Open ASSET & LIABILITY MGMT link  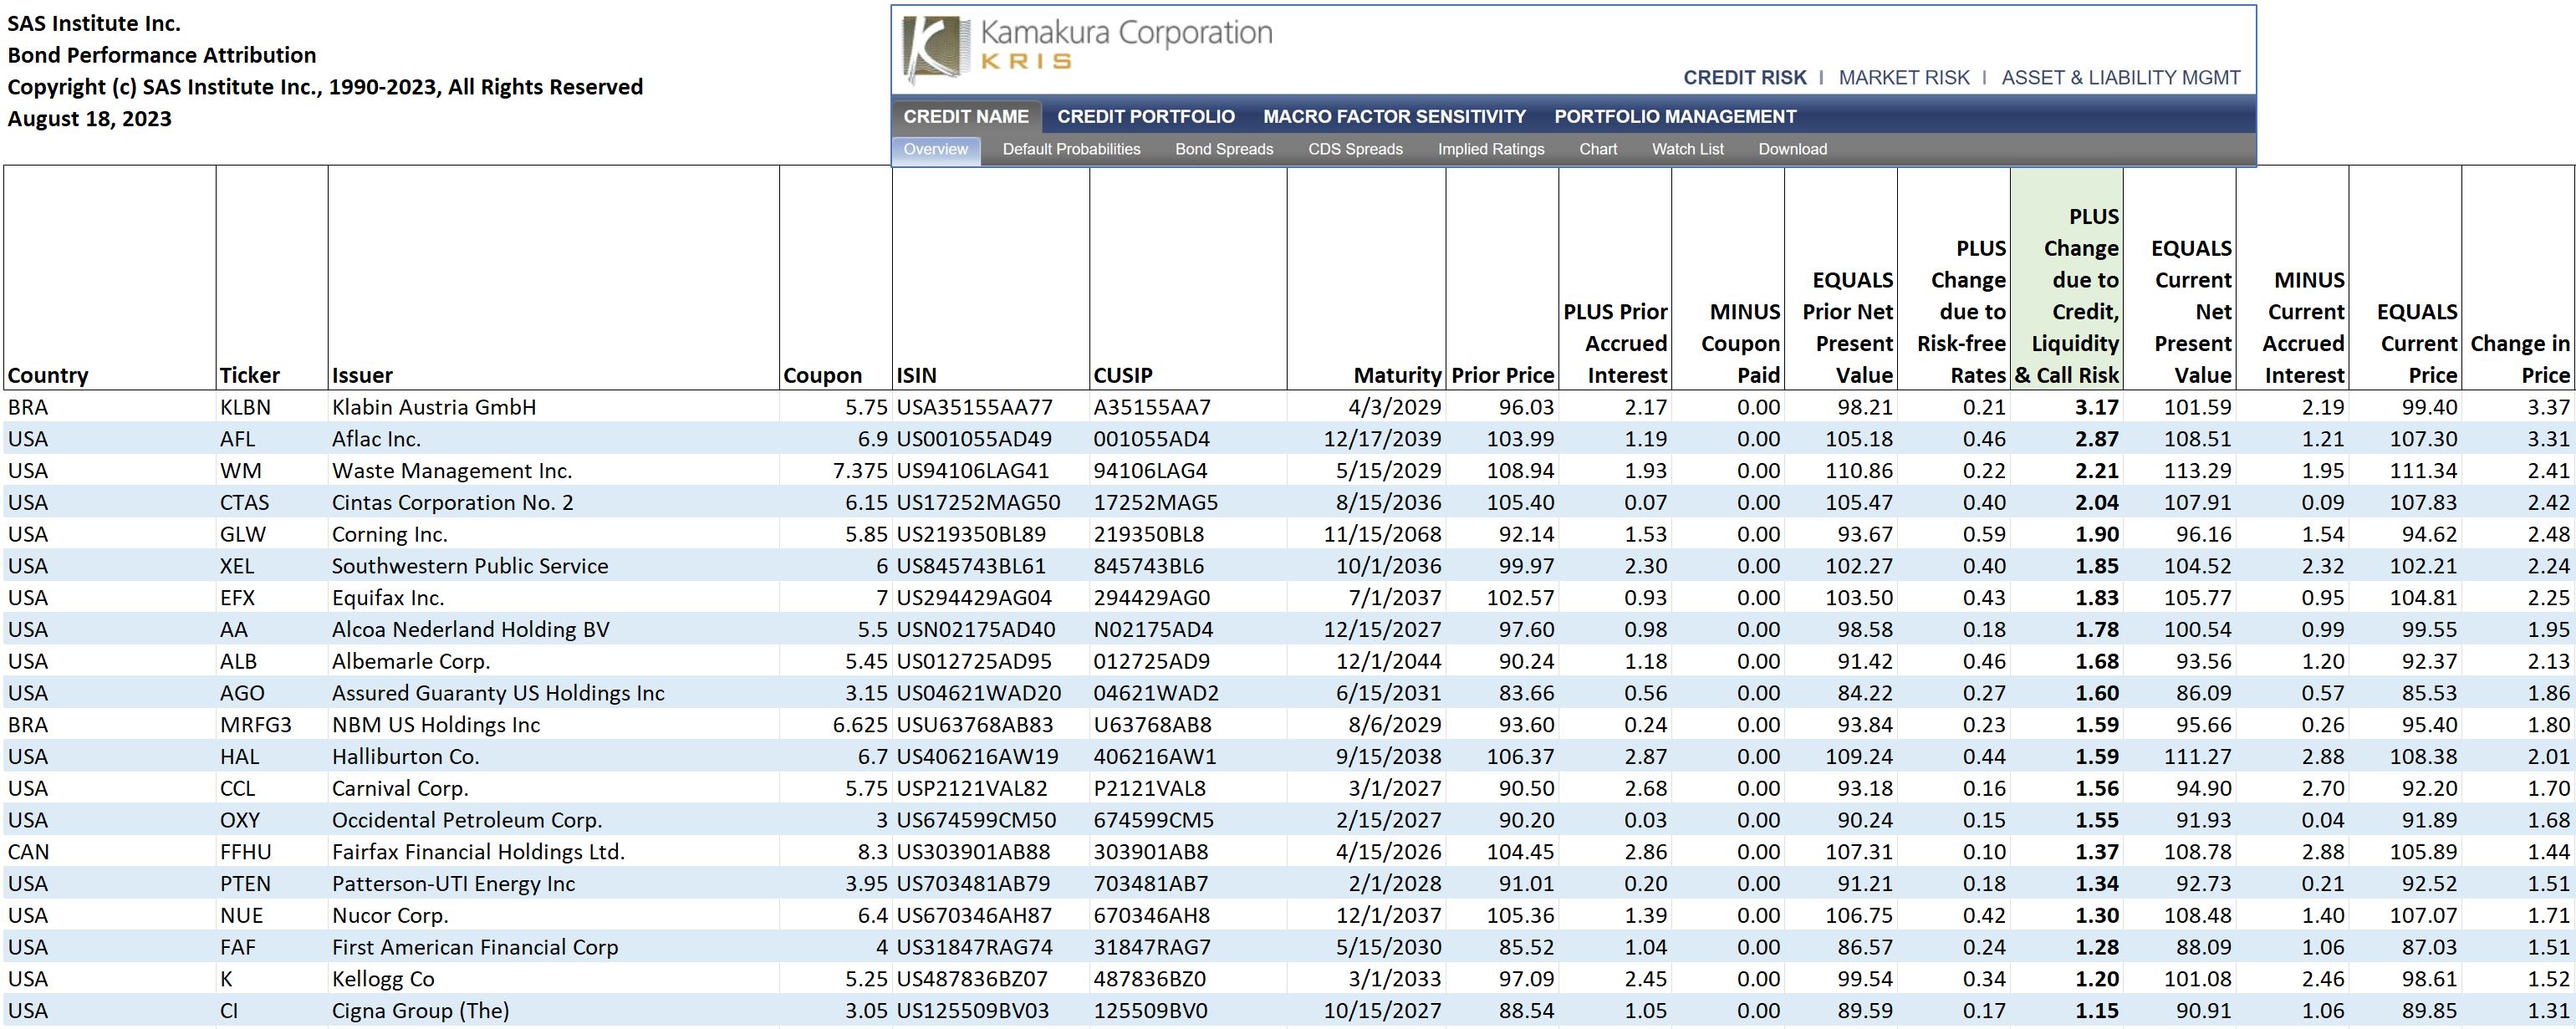[x=2121, y=78]
